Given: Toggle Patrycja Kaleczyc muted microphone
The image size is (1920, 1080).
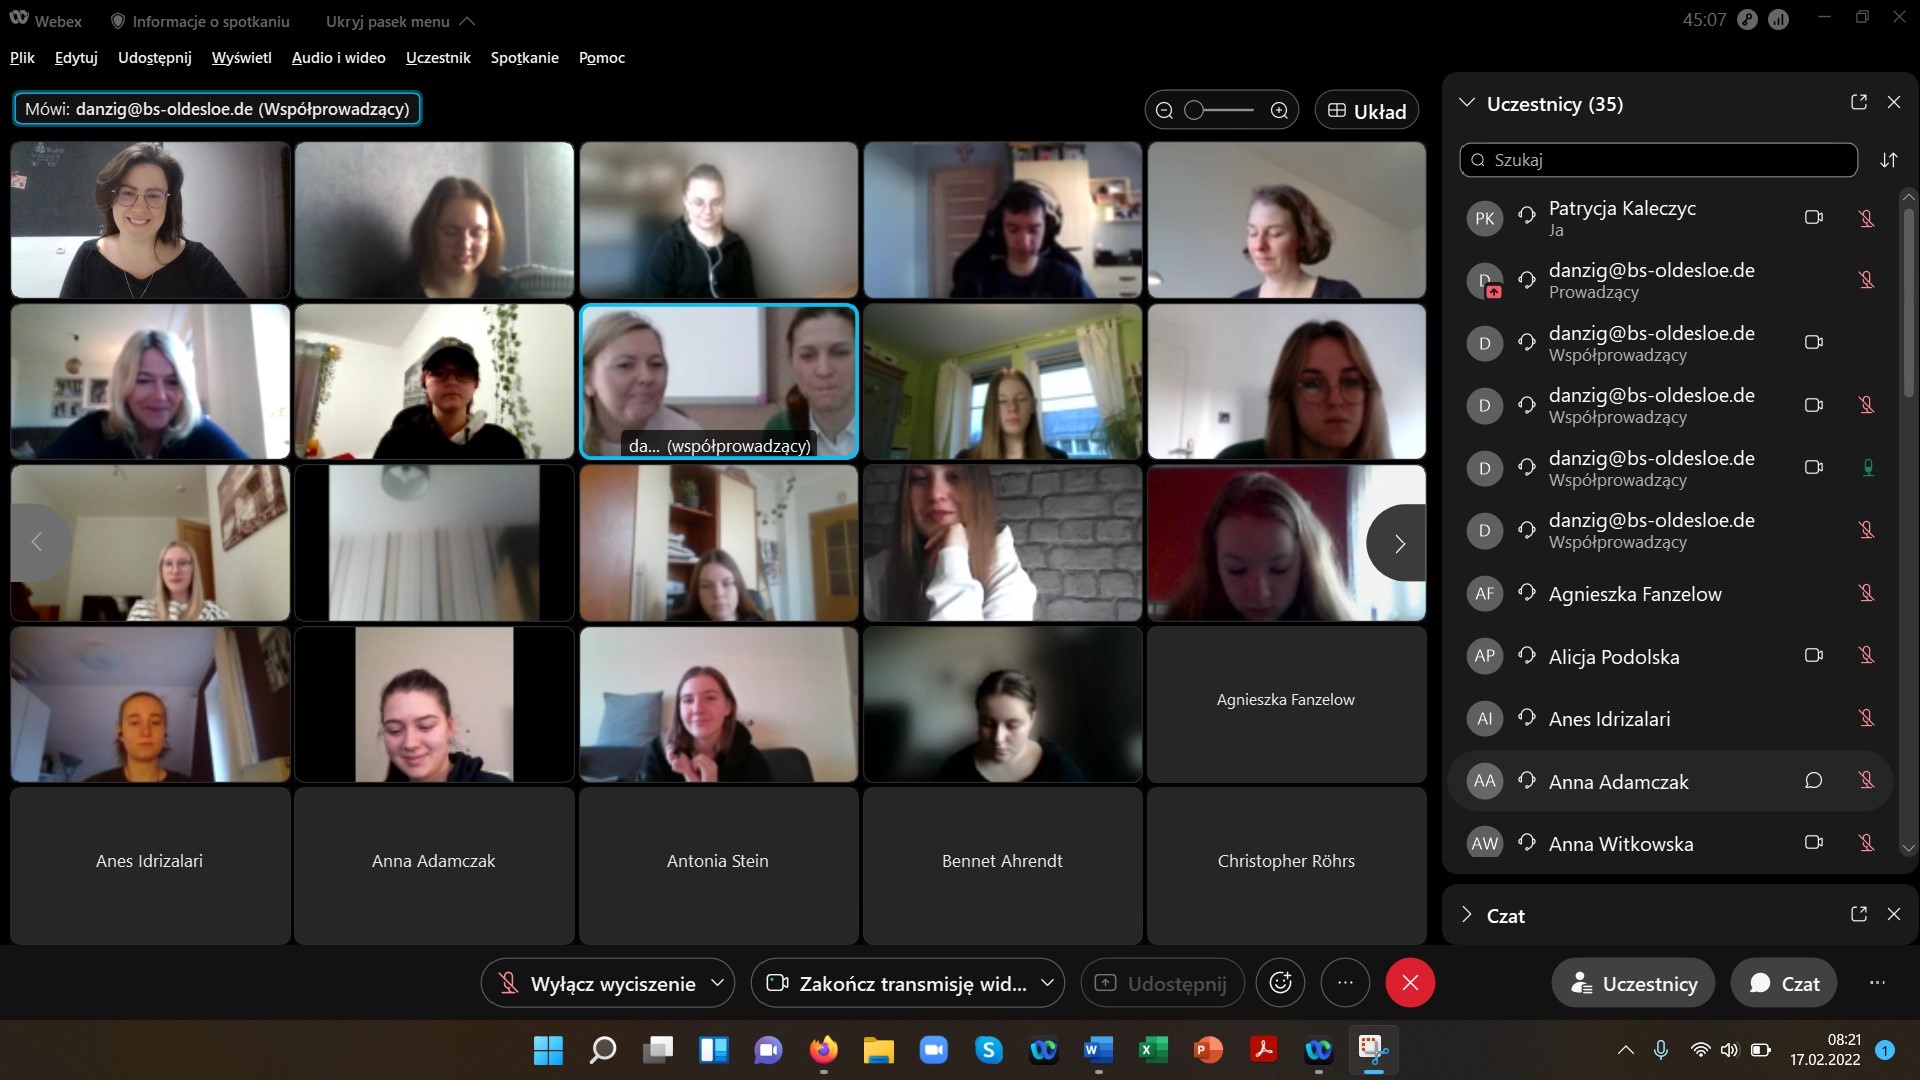Looking at the screenshot, I should (x=1867, y=218).
